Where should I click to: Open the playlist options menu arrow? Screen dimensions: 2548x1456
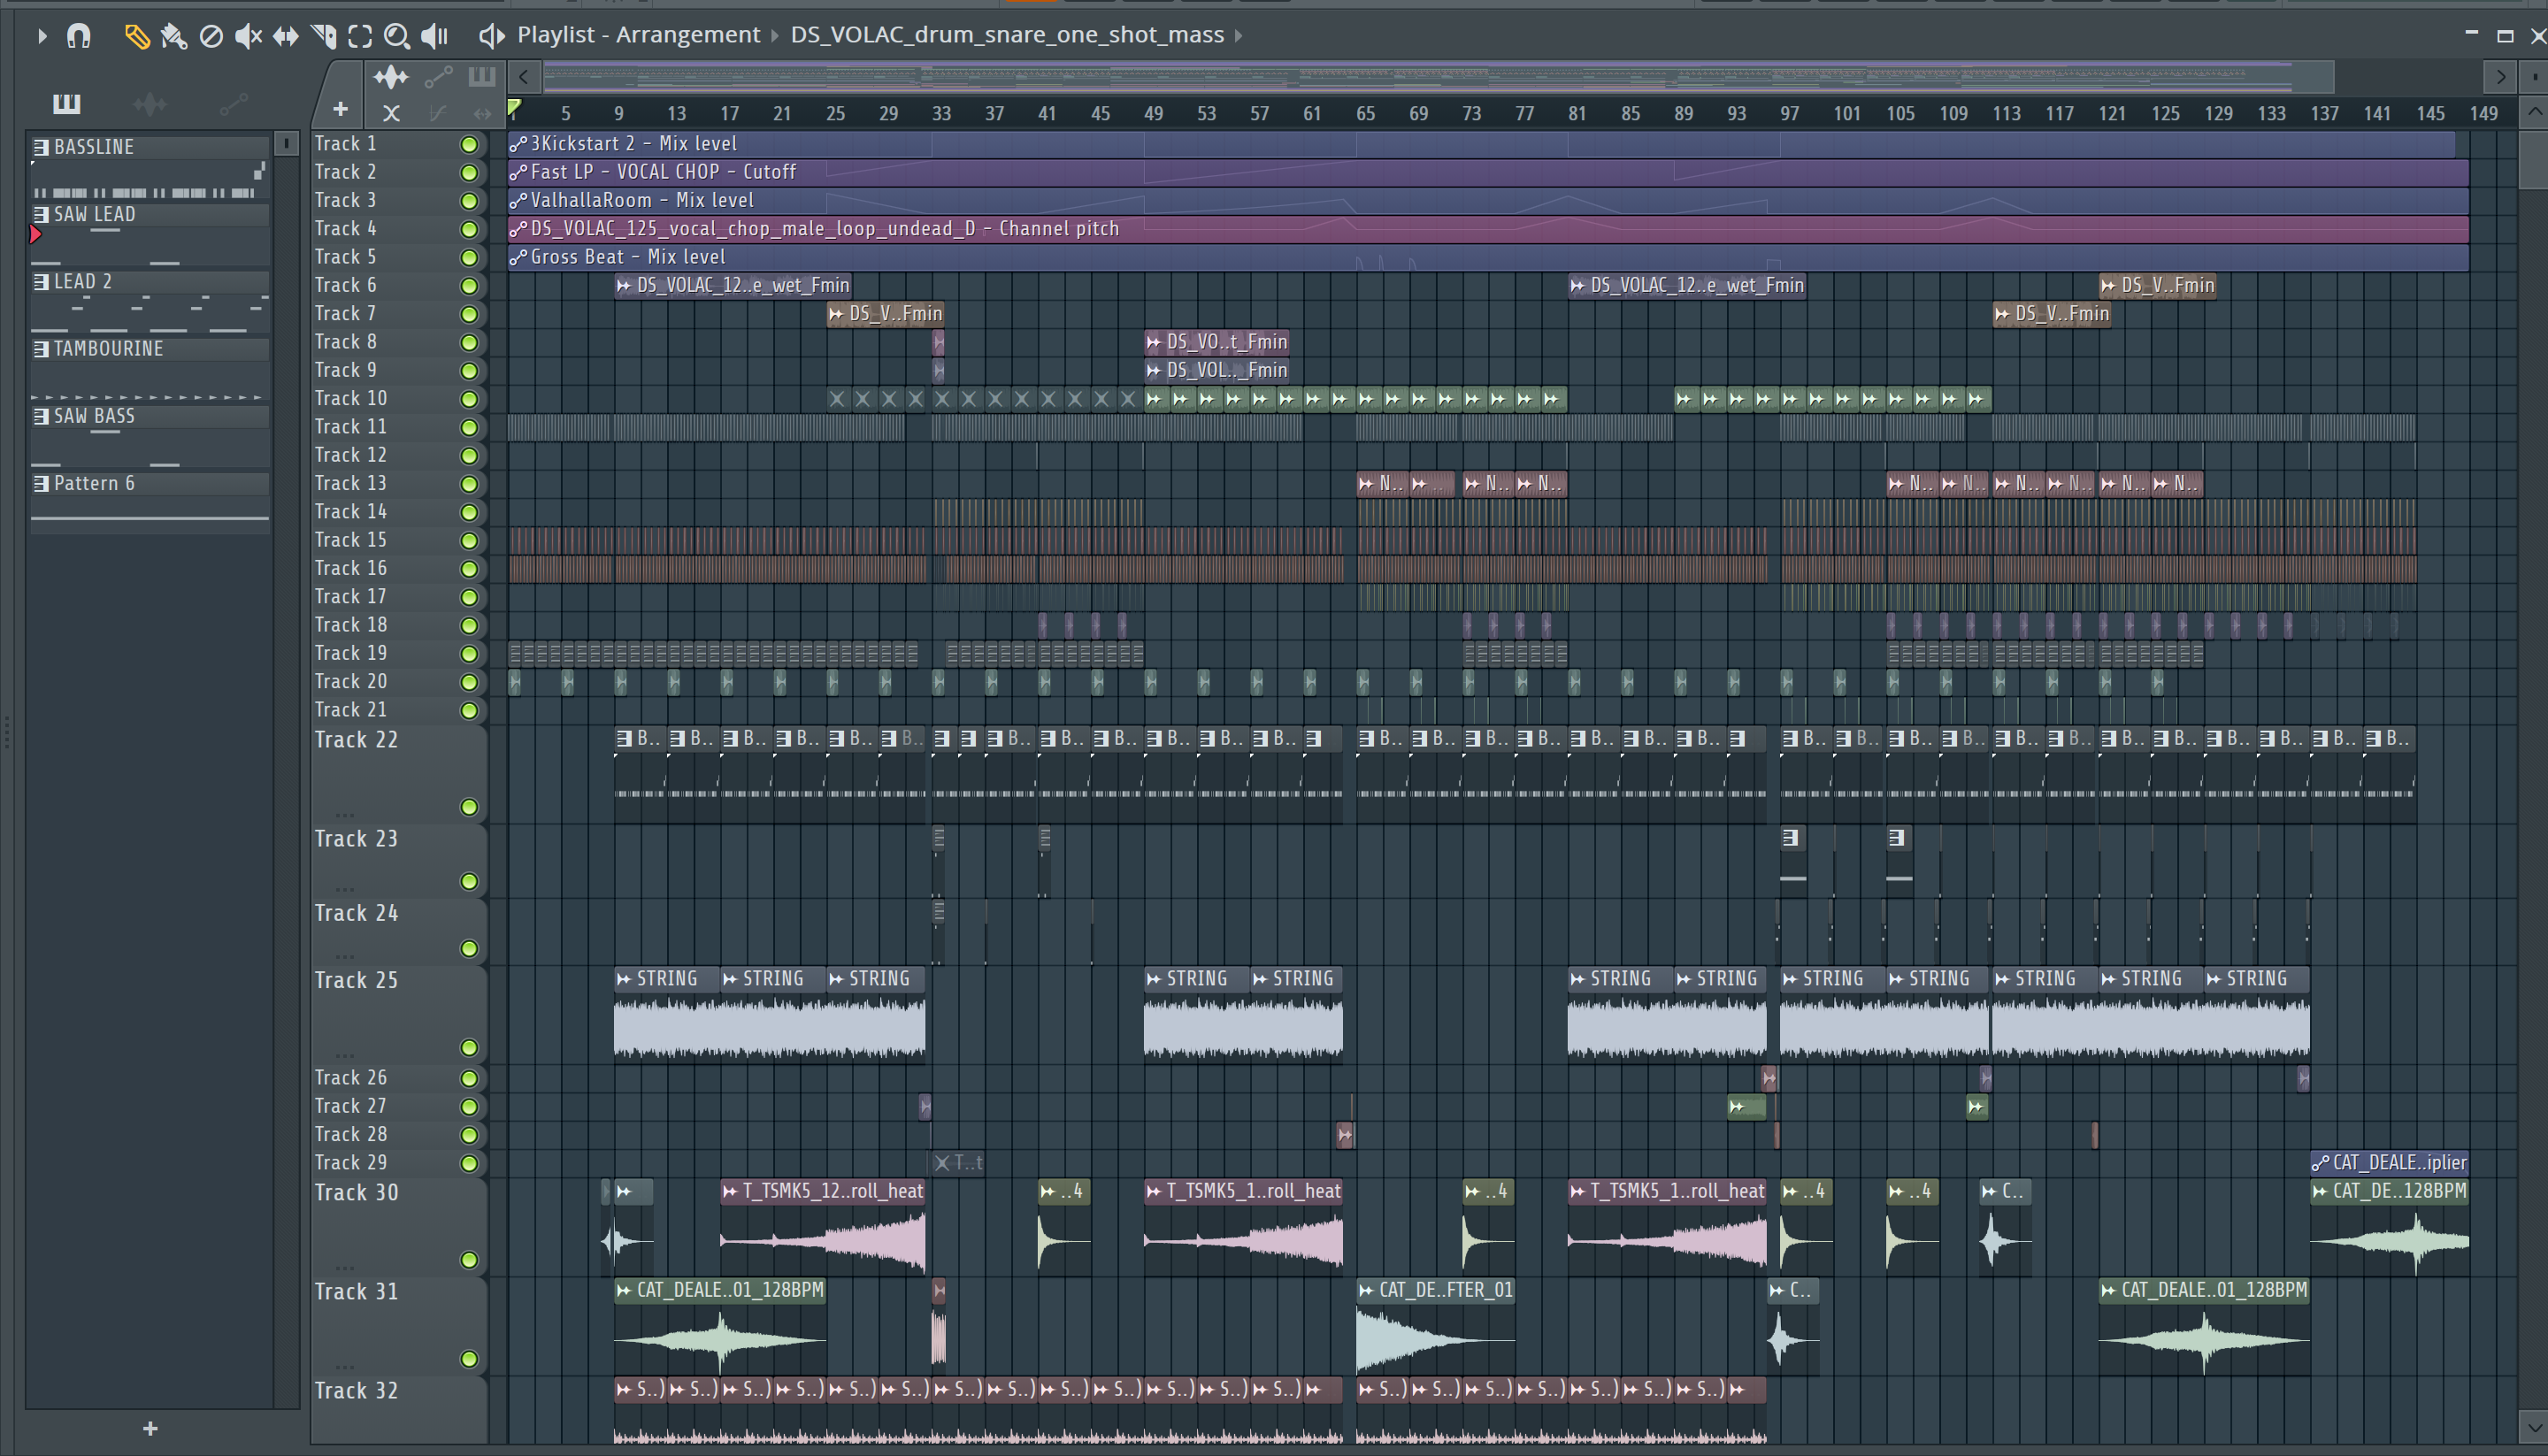[x=42, y=36]
